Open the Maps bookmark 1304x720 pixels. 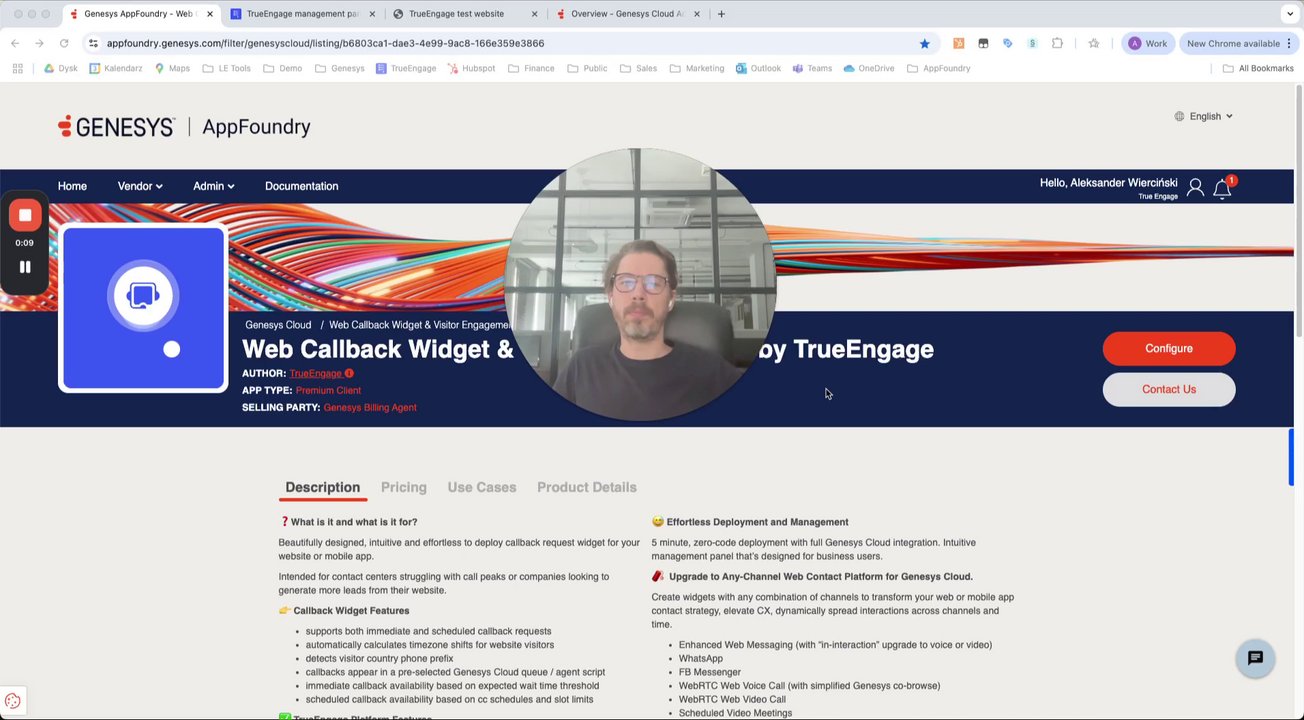pyautogui.click(x=172, y=68)
